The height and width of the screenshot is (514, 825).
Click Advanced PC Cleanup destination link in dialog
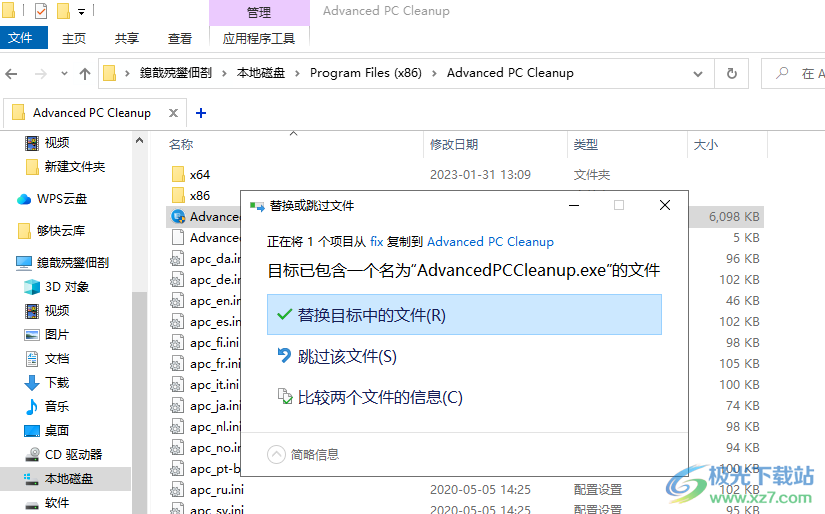(x=490, y=241)
